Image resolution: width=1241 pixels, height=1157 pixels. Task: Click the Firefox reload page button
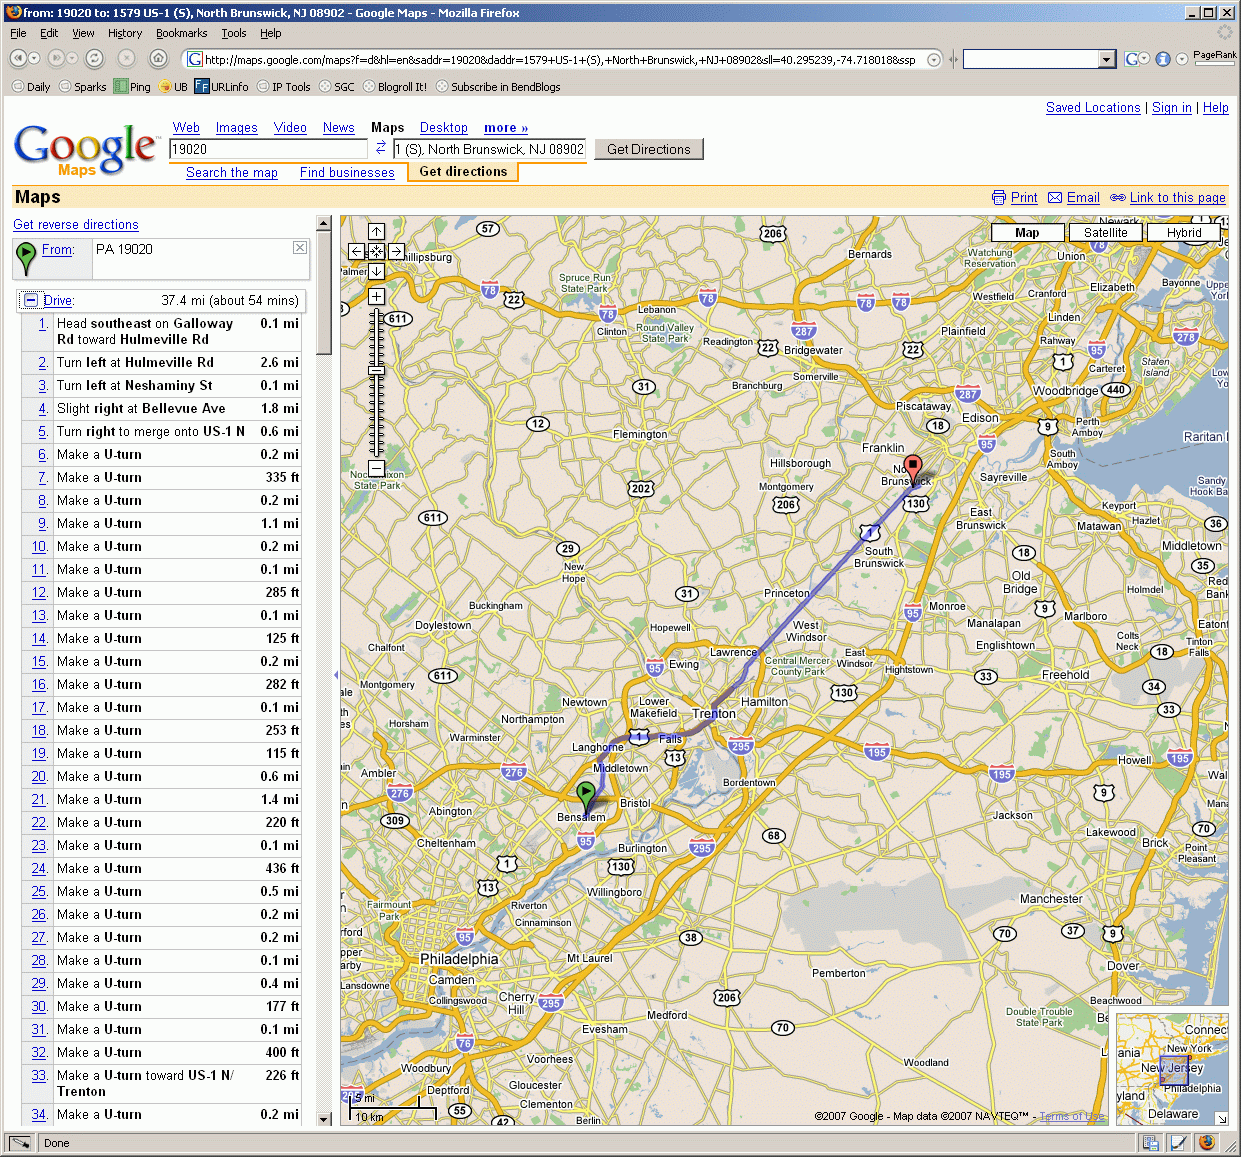pos(94,59)
